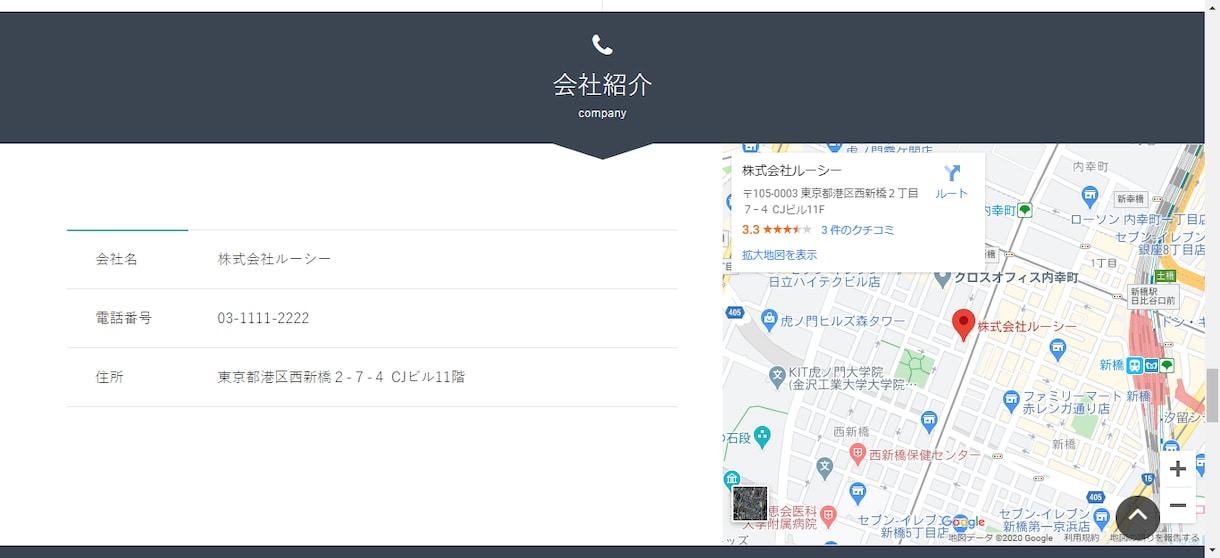Click the 〒105-0003 address in map card
This screenshot has width=1220, height=558.
click(830, 201)
